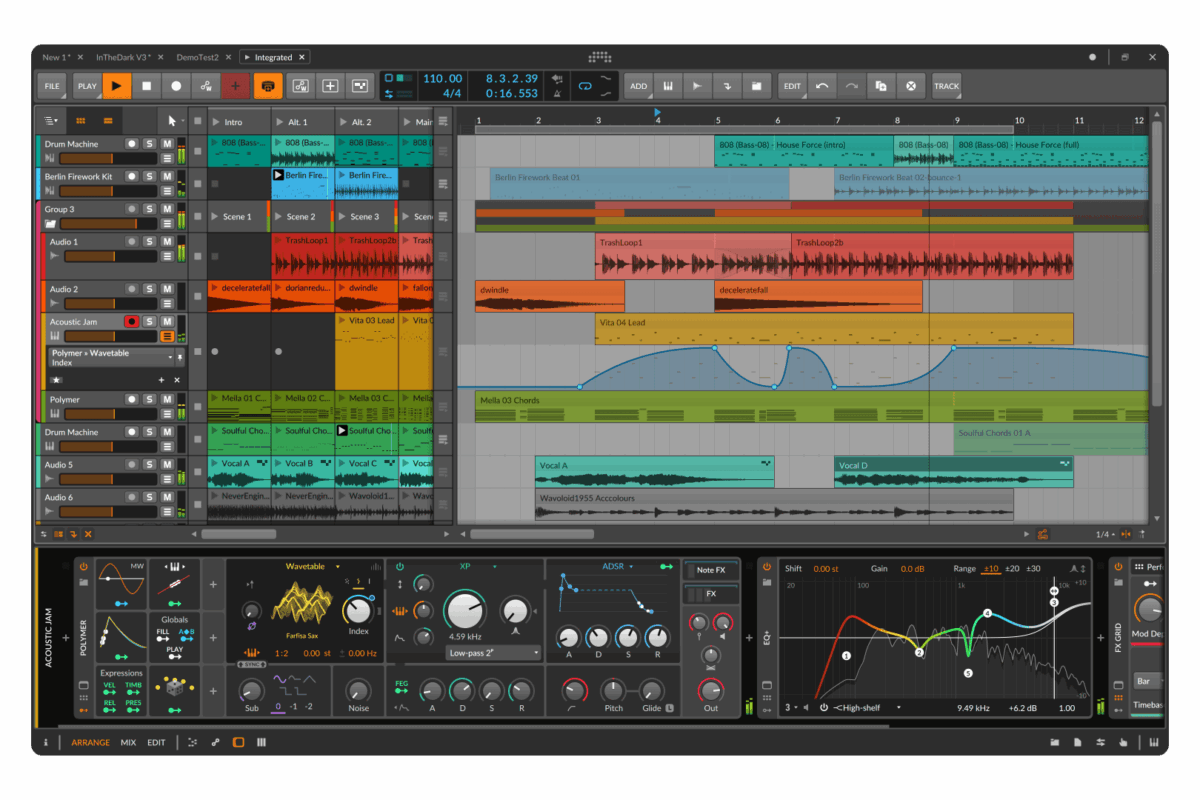Click the Undo arrow icon in the toolbar
This screenshot has height=800, width=1200.
[x=823, y=86]
